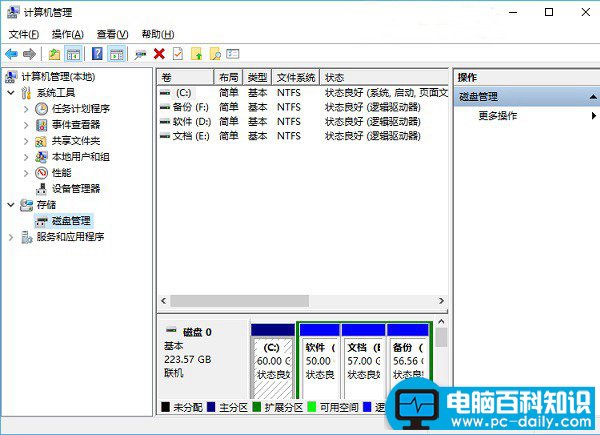600x435 pixels.
Task: Click the red X Delete icon
Action: click(x=159, y=54)
